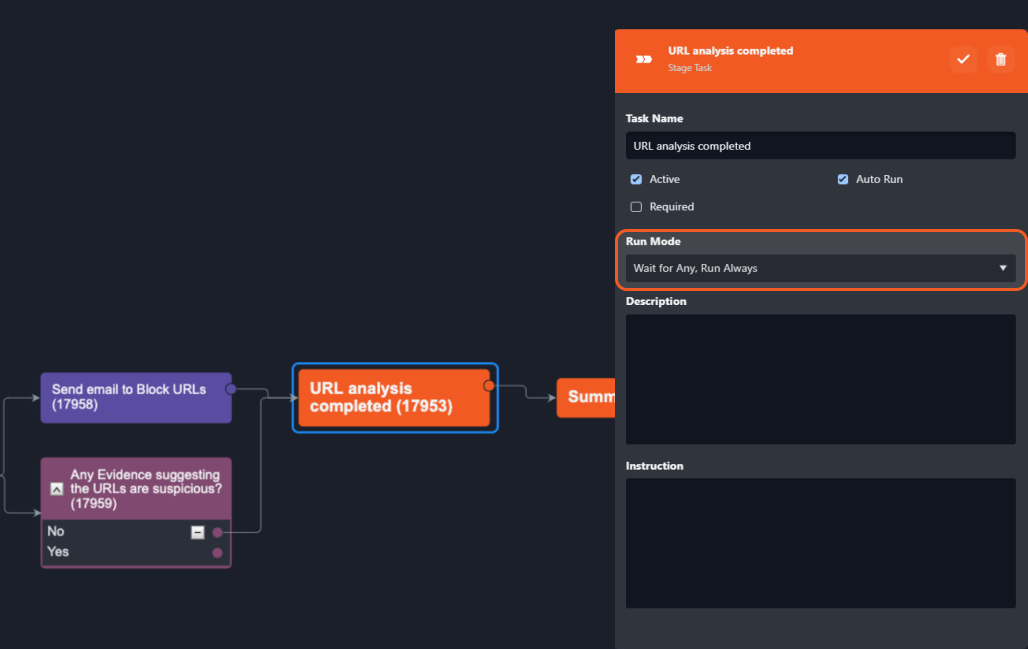Click the Yes option connector dot
The height and width of the screenshot is (649, 1028).
217,552
